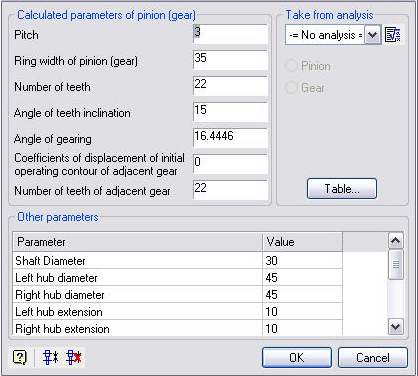The image size is (418, 376).
Task: Click the gear shaft icon without red cross
Action: 50,358
